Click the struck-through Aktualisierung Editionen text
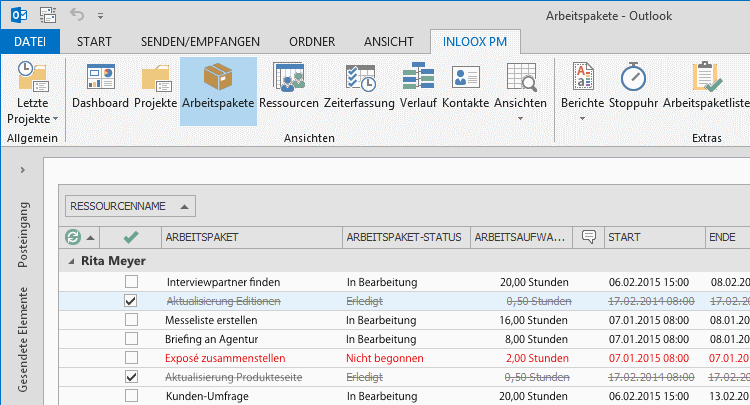750x405 pixels. (223, 301)
